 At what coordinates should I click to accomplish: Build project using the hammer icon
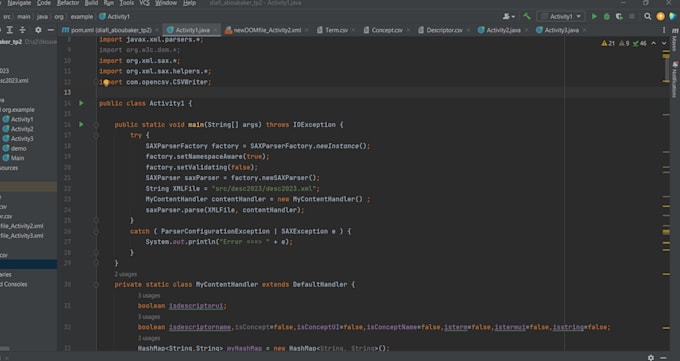coord(527,16)
